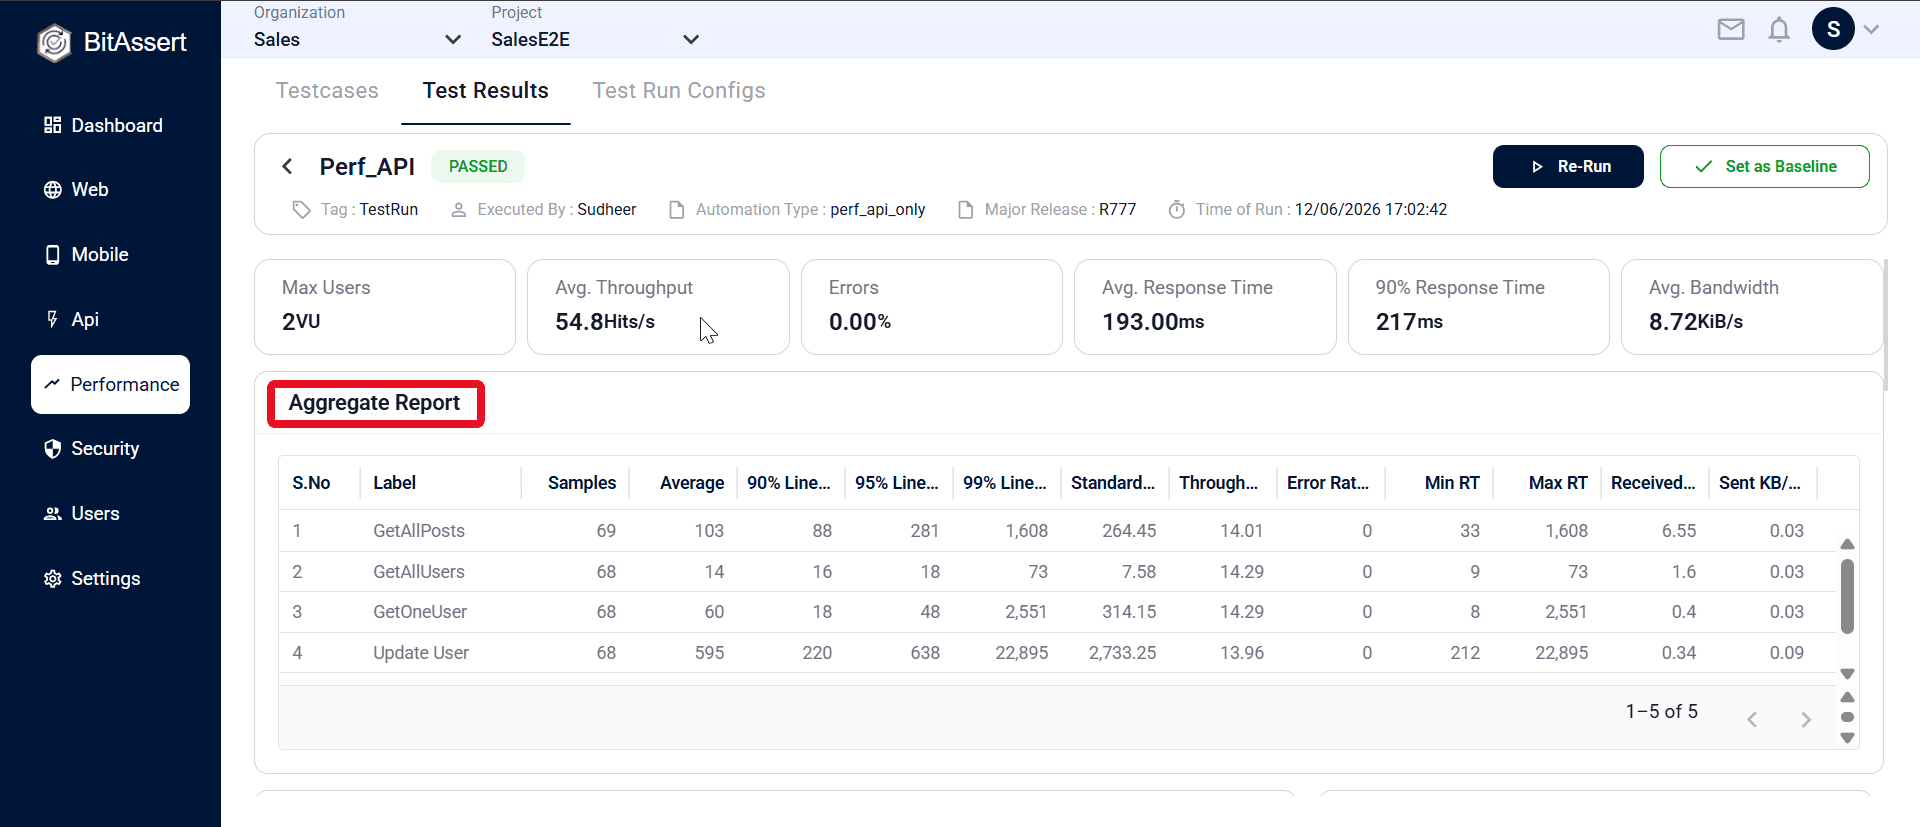1920x827 pixels.
Task: Click the Time of Run stopwatch icon
Action: [1177, 210]
